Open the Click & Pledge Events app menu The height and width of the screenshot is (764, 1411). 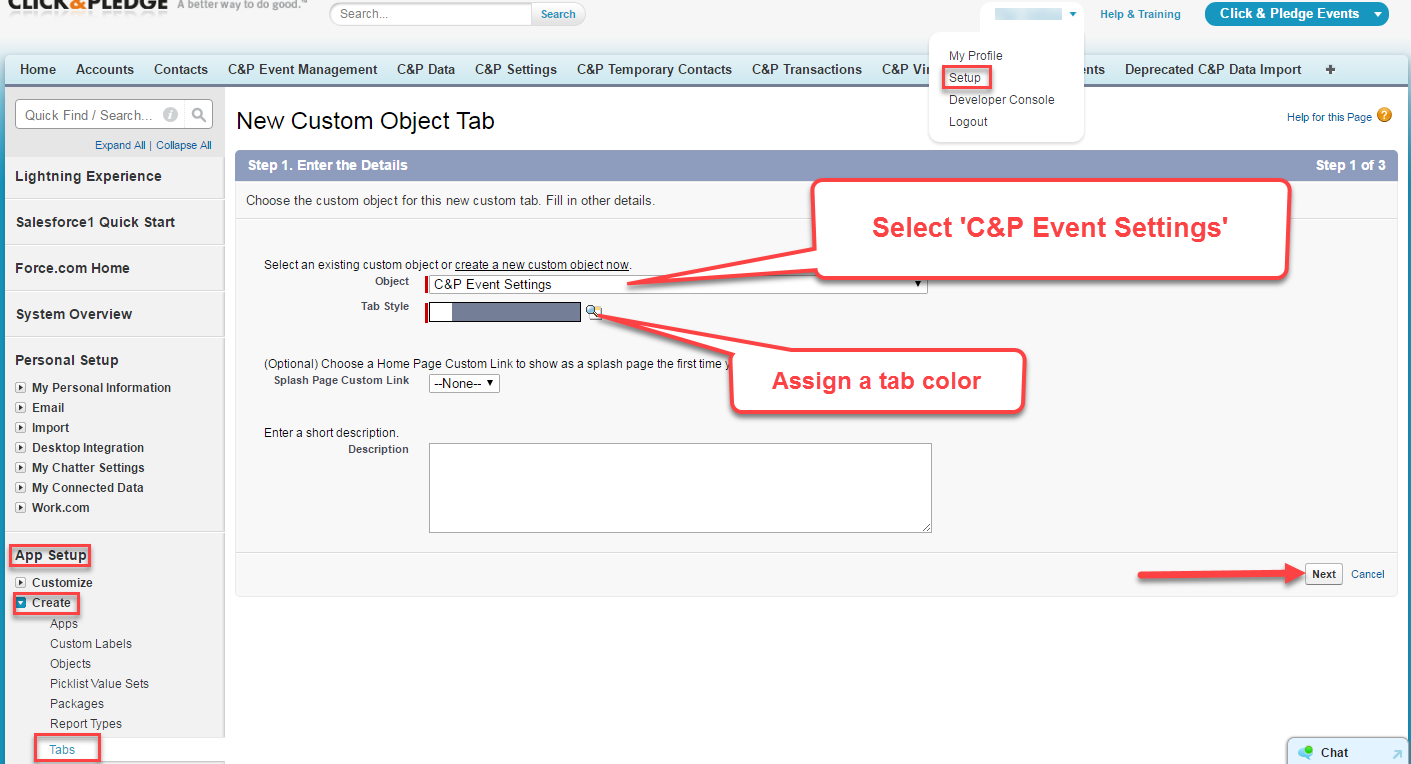pos(1296,13)
